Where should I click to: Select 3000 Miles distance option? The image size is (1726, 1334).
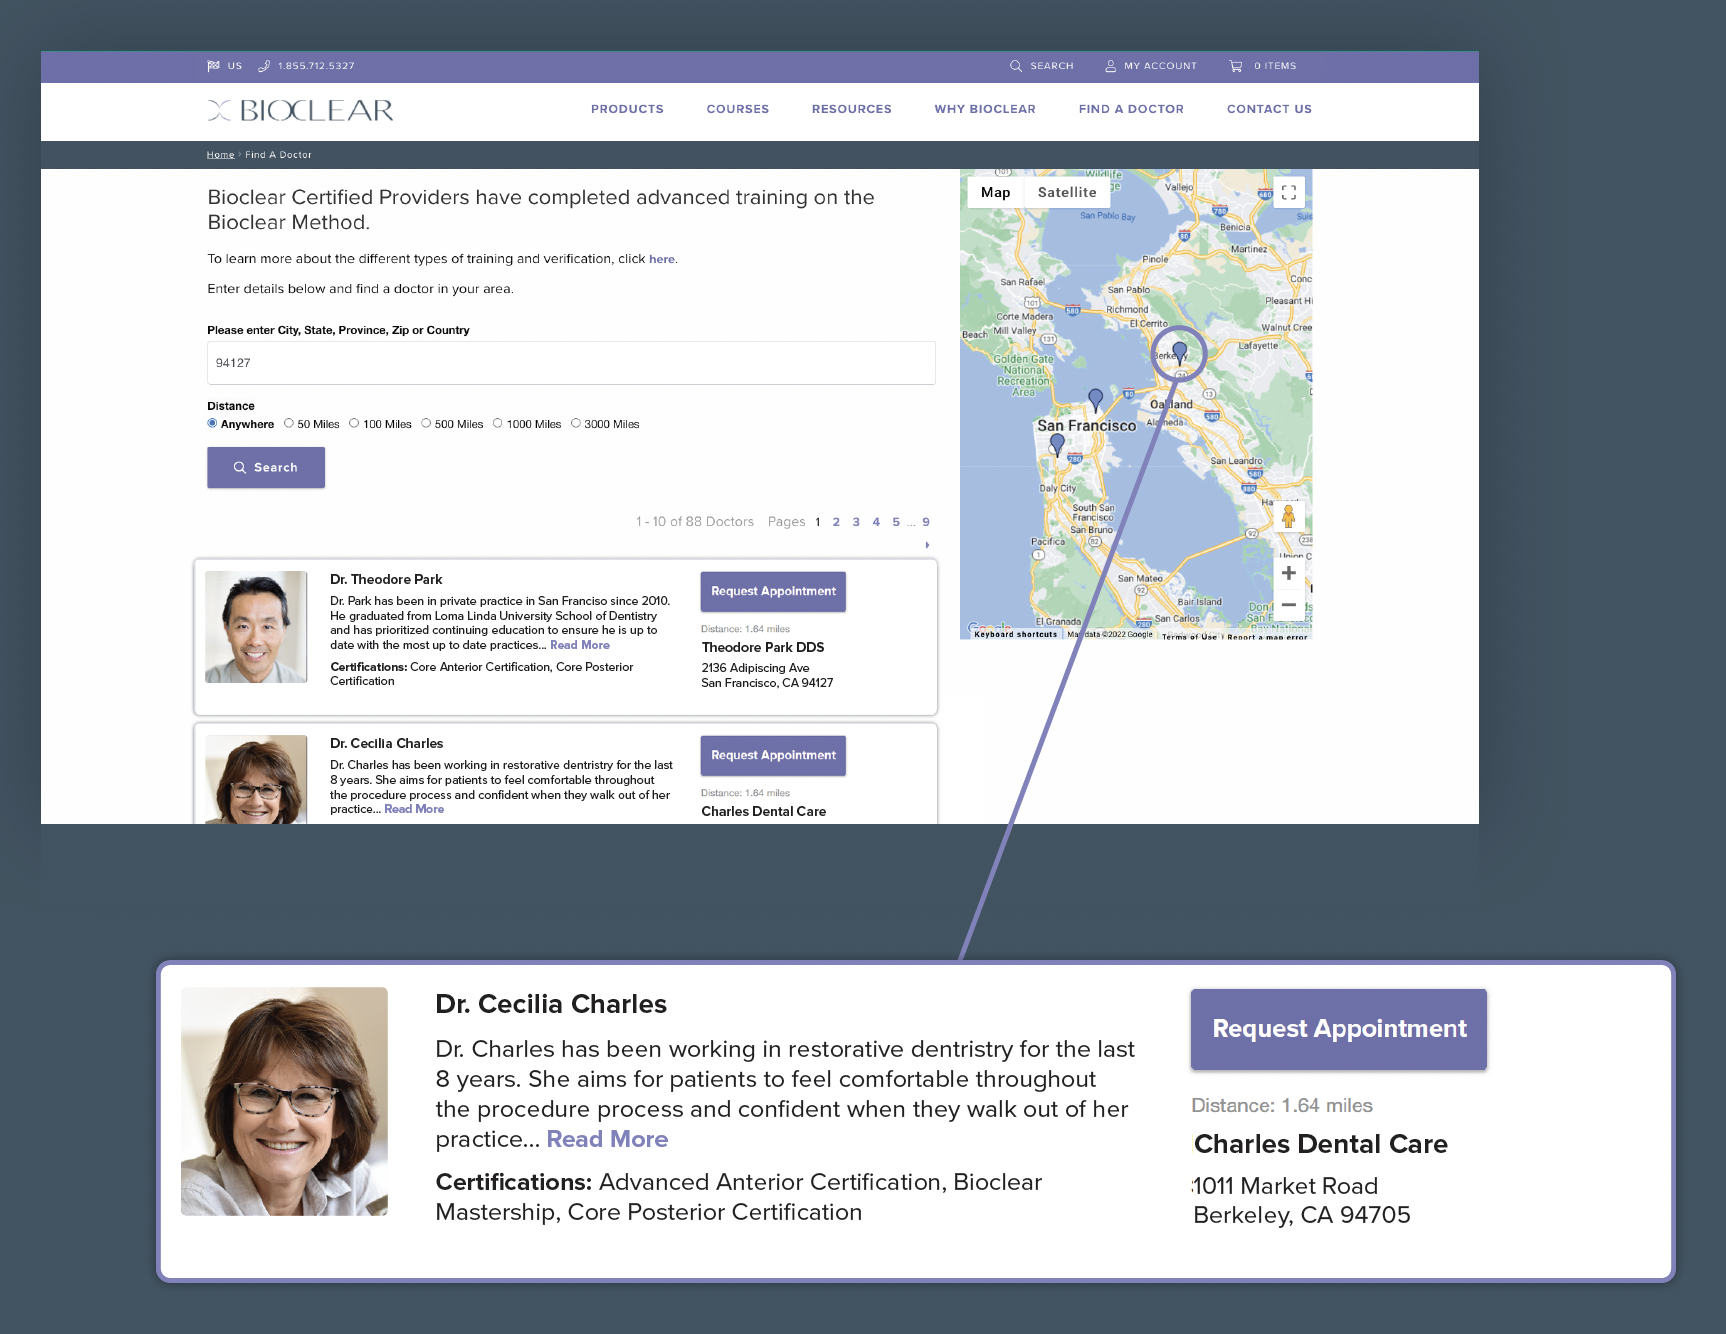click(x=576, y=423)
